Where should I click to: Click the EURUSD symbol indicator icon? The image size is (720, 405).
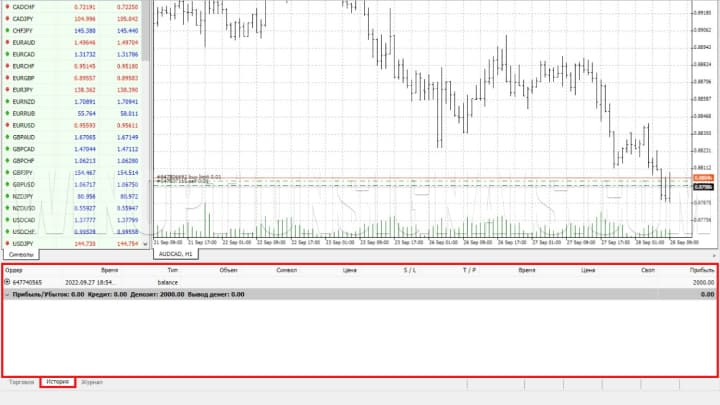[7, 124]
